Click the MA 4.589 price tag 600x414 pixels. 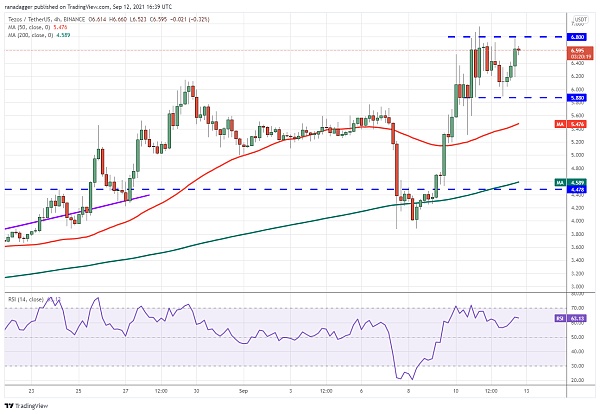click(x=570, y=183)
